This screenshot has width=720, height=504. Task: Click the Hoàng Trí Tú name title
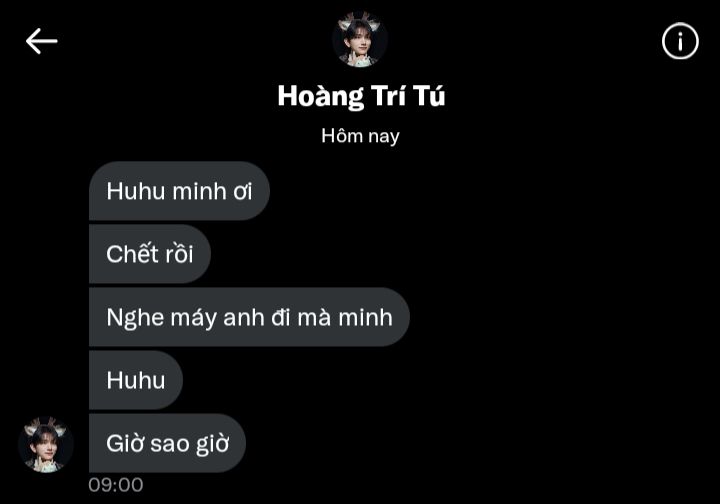point(361,96)
